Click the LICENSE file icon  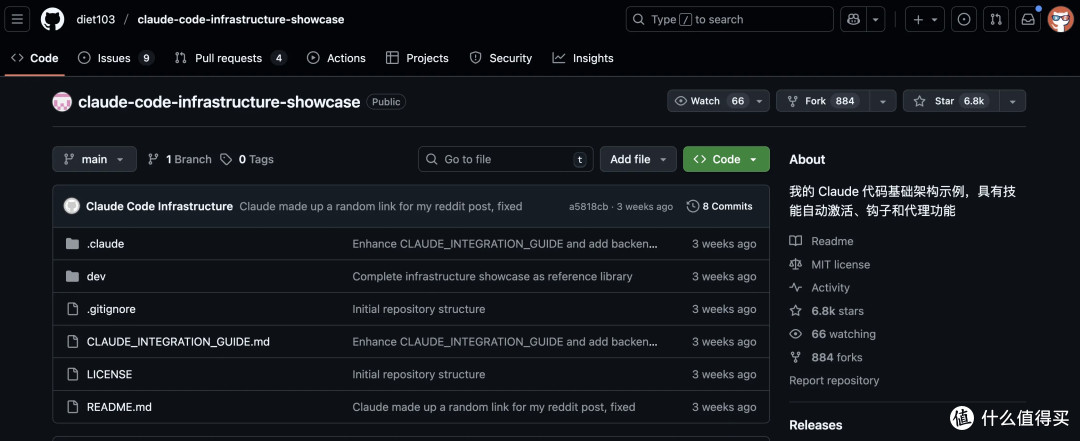tap(72, 374)
